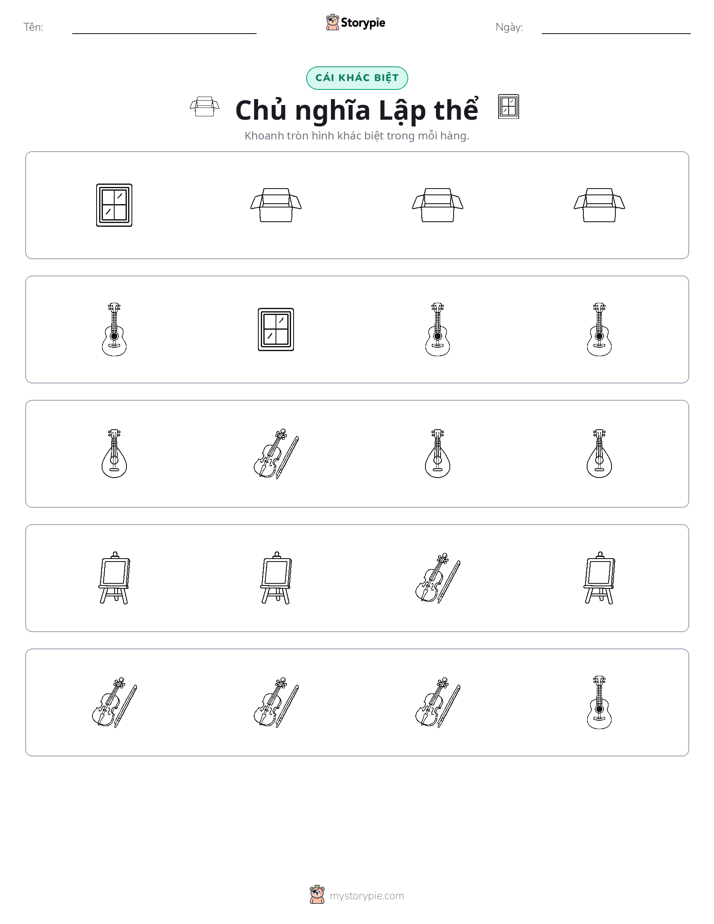Screen dimensions: 714x924
Task: Click the window among the guitars
Action: pos(276,329)
